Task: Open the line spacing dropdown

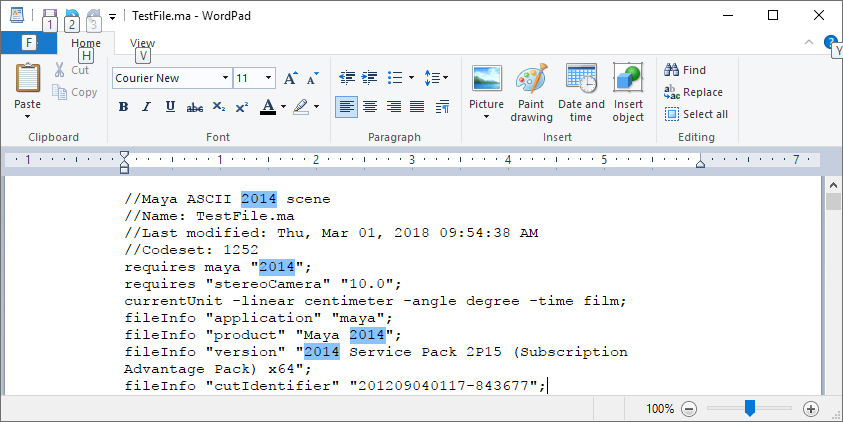Action: 436,78
